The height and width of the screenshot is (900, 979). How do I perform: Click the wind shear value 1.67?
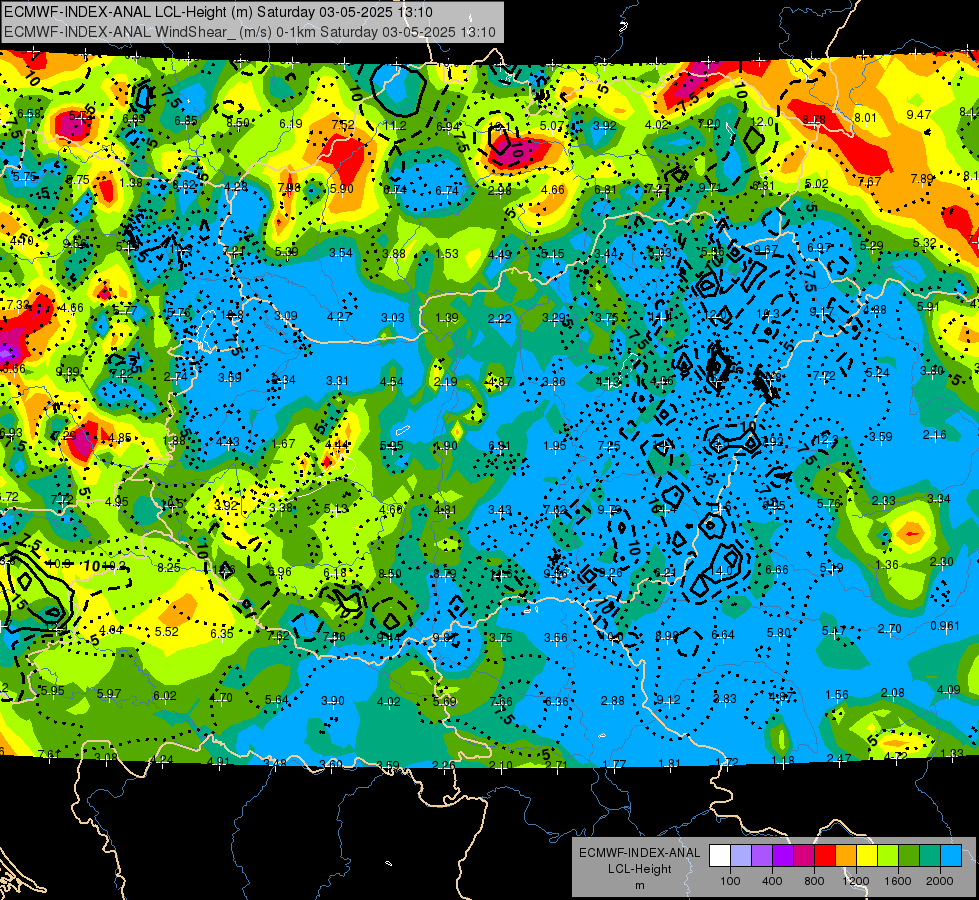(x=283, y=443)
